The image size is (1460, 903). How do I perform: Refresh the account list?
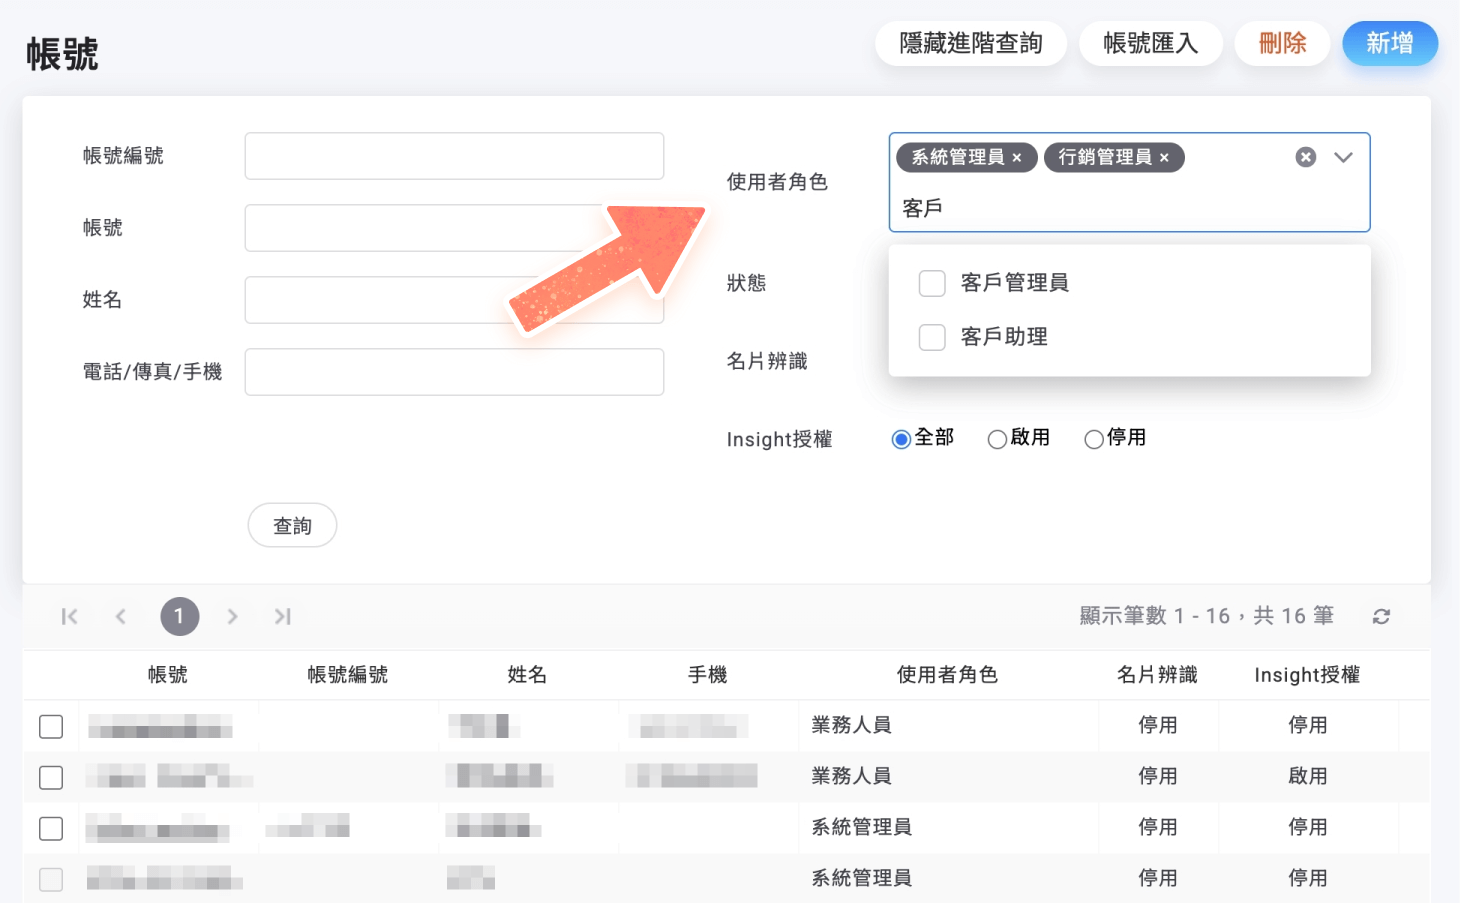pos(1381,616)
